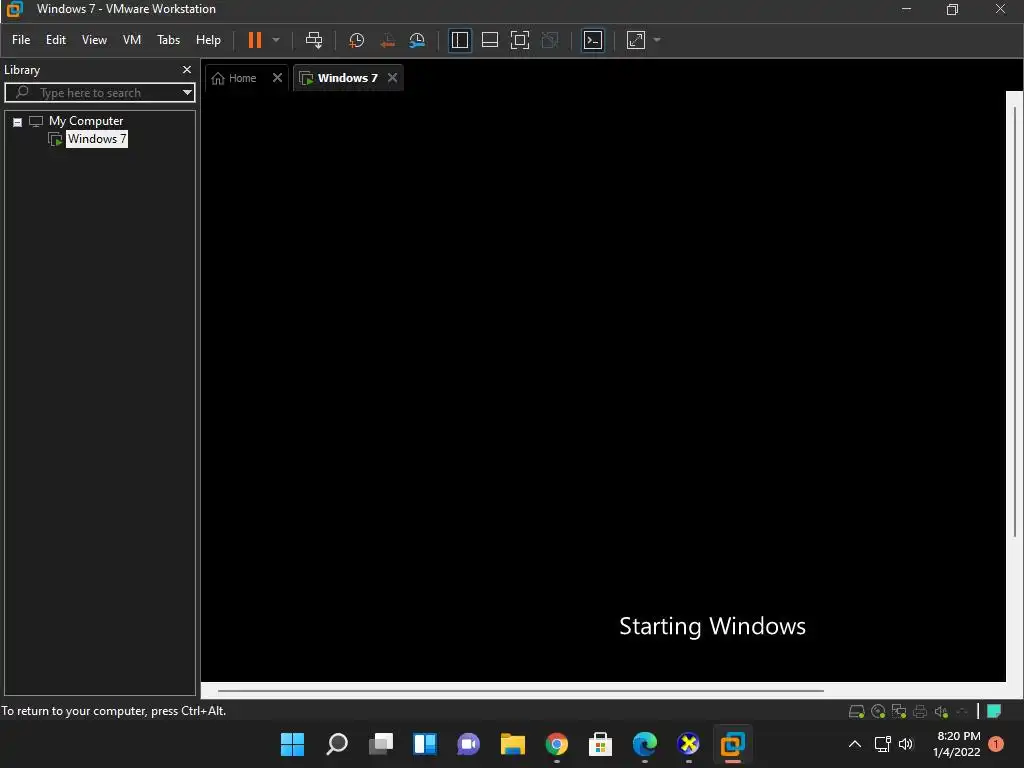Click the Unity mode toolbar icon
This screenshot has height=768, width=1024.
click(x=550, y=40)
